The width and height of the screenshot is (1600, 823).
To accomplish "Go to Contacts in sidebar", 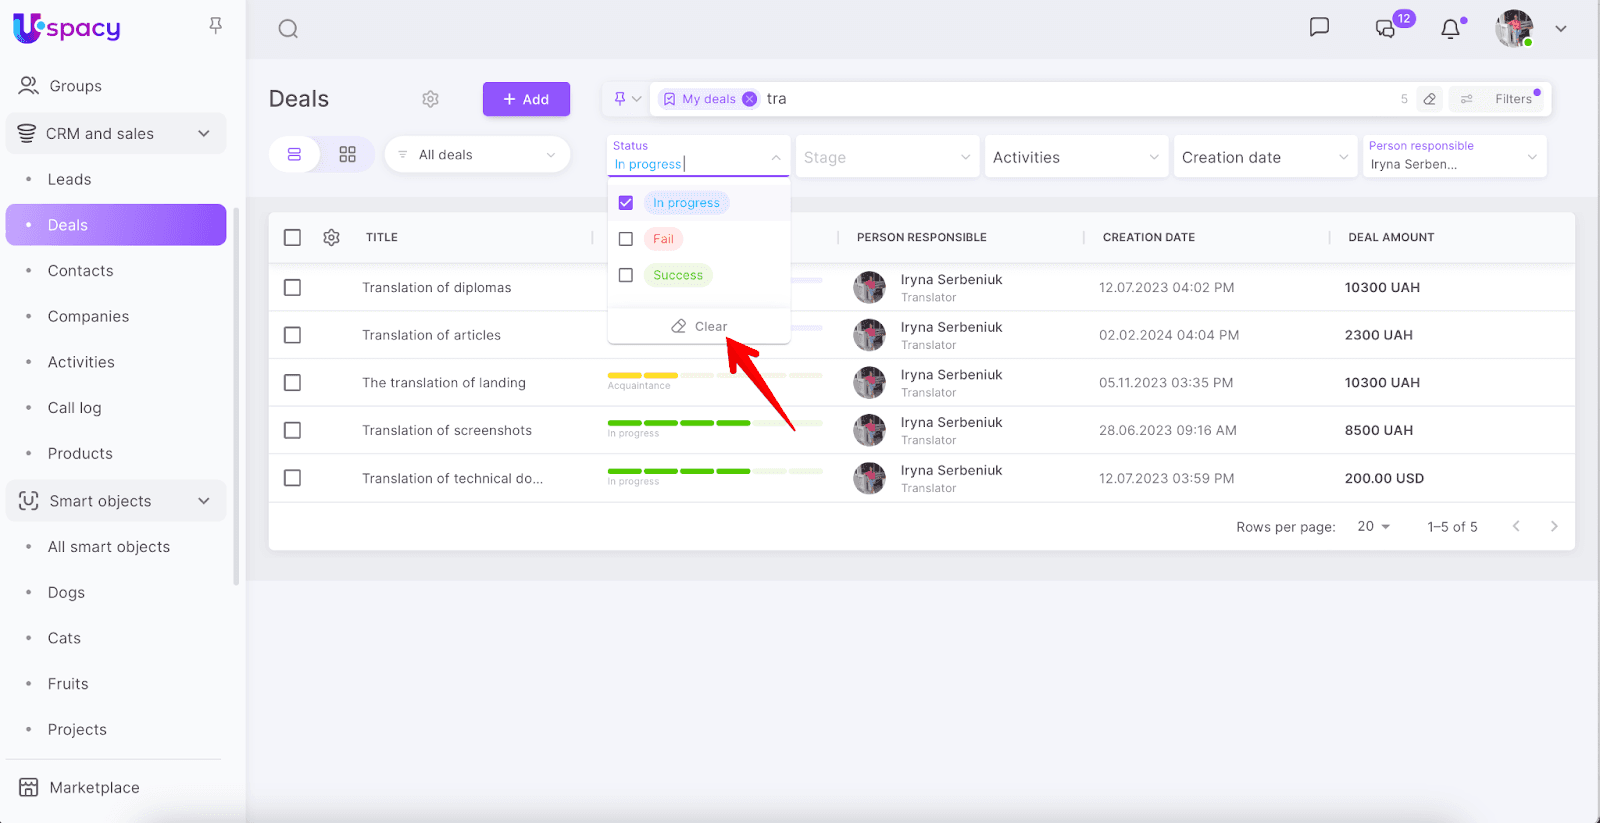I will click(x=80, y=271).
